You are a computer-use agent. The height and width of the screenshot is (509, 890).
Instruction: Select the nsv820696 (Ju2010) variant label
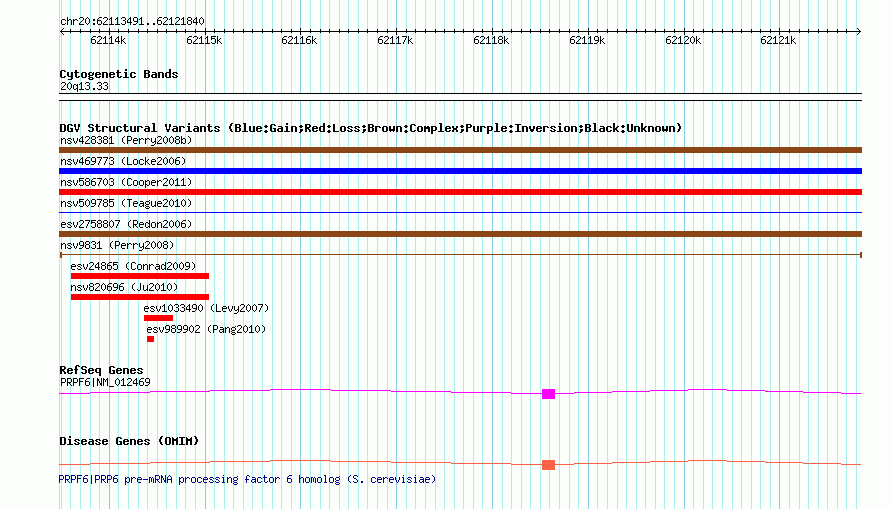[124, 287]
